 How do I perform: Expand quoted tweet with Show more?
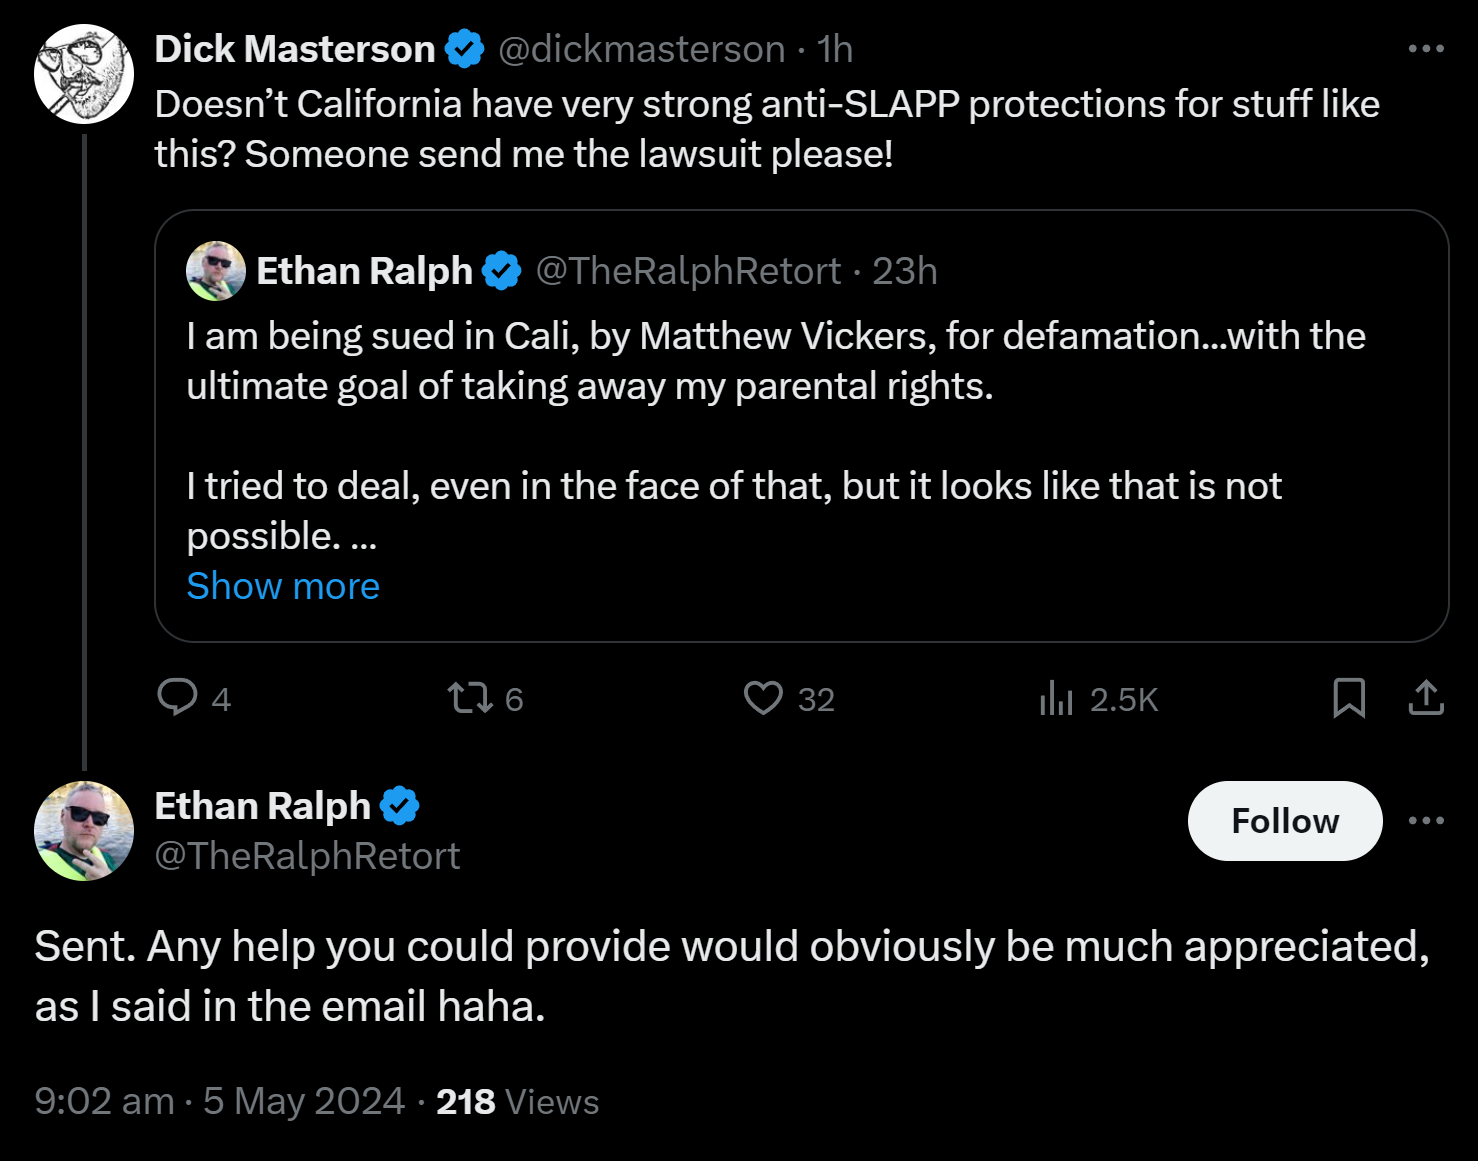tap(283, 586)
